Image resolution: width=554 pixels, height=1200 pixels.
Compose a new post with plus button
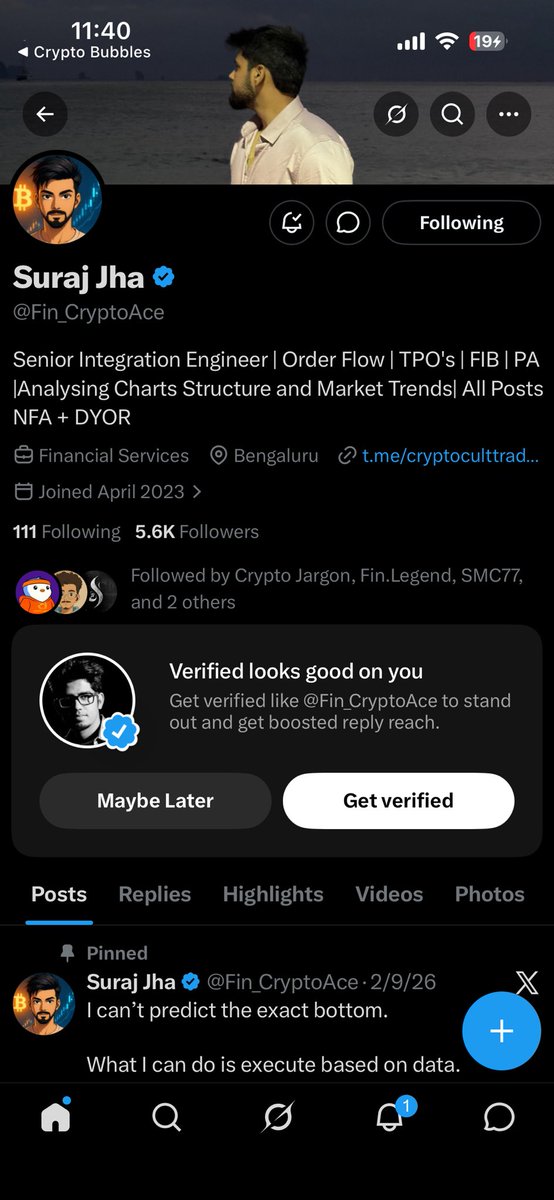click(501, 1031)
